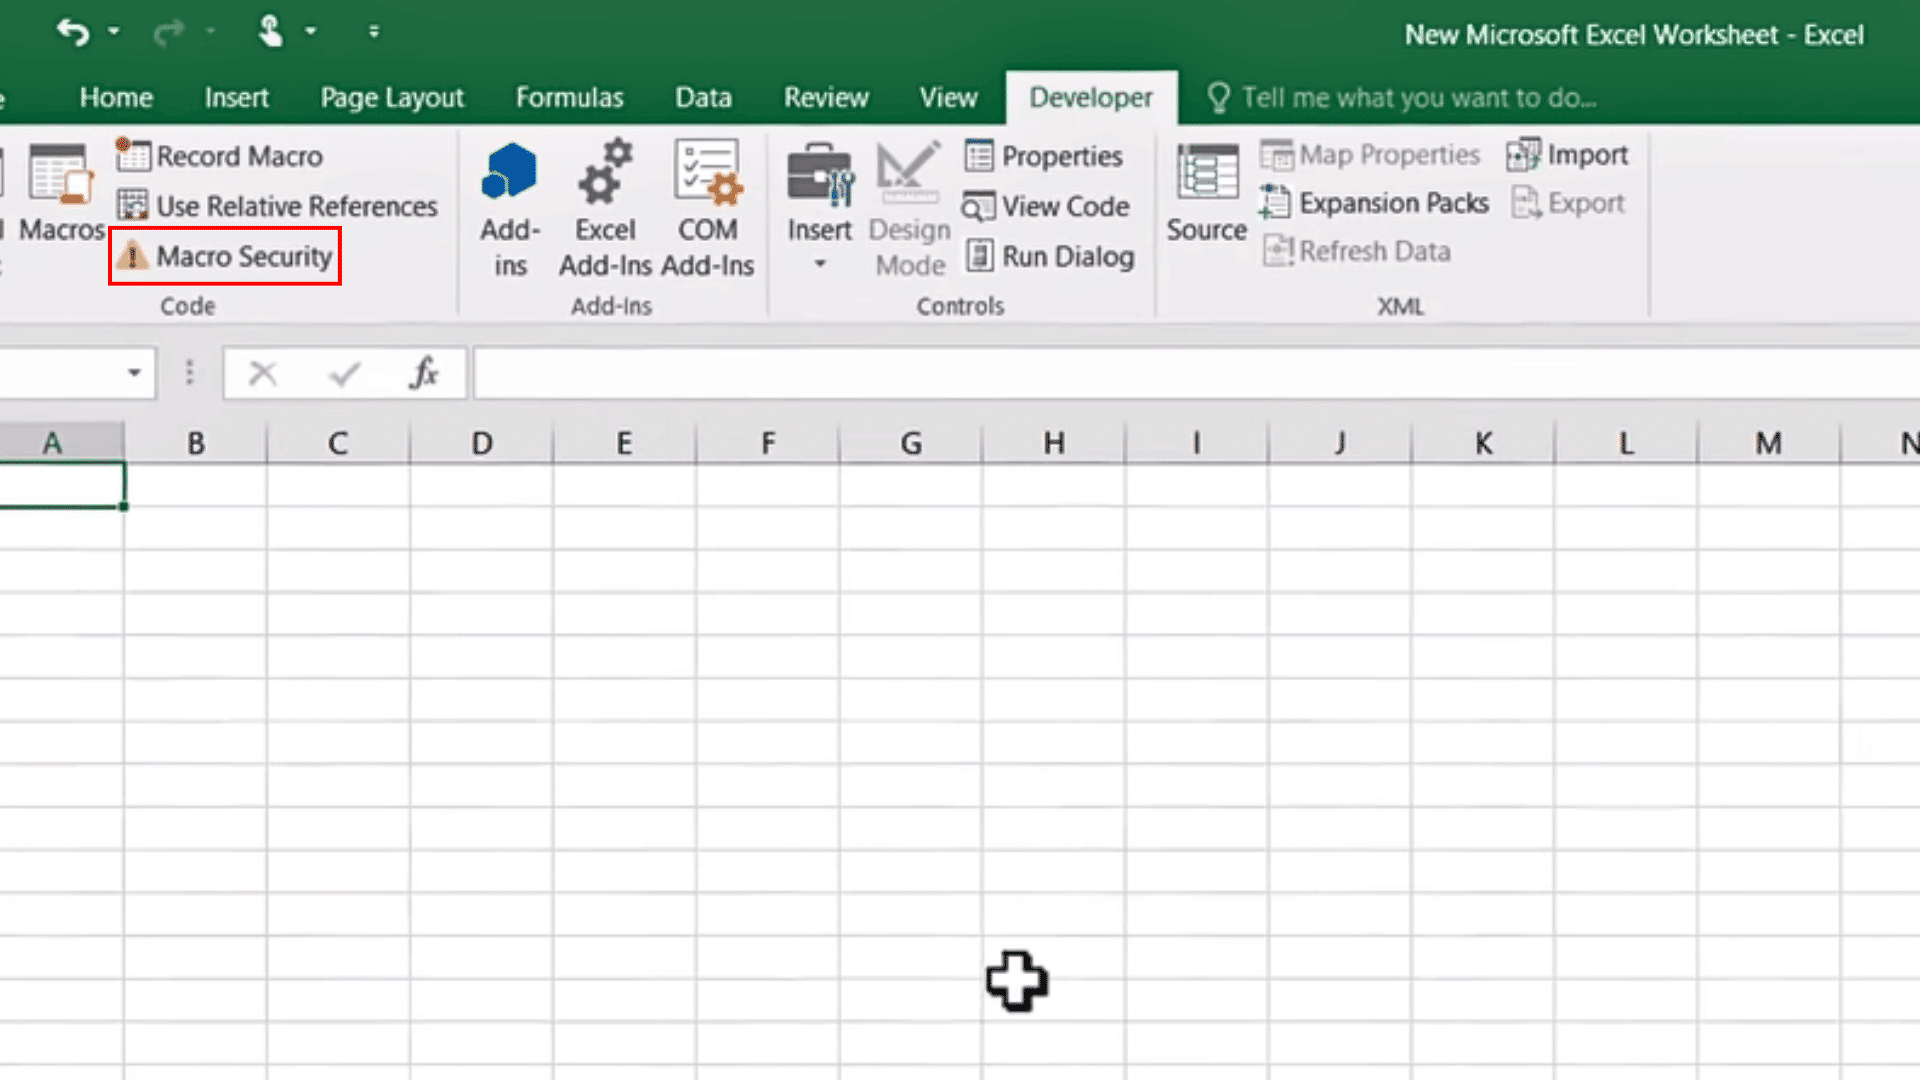
Task: Click the formula bar Cancel X
Action: 263,374
